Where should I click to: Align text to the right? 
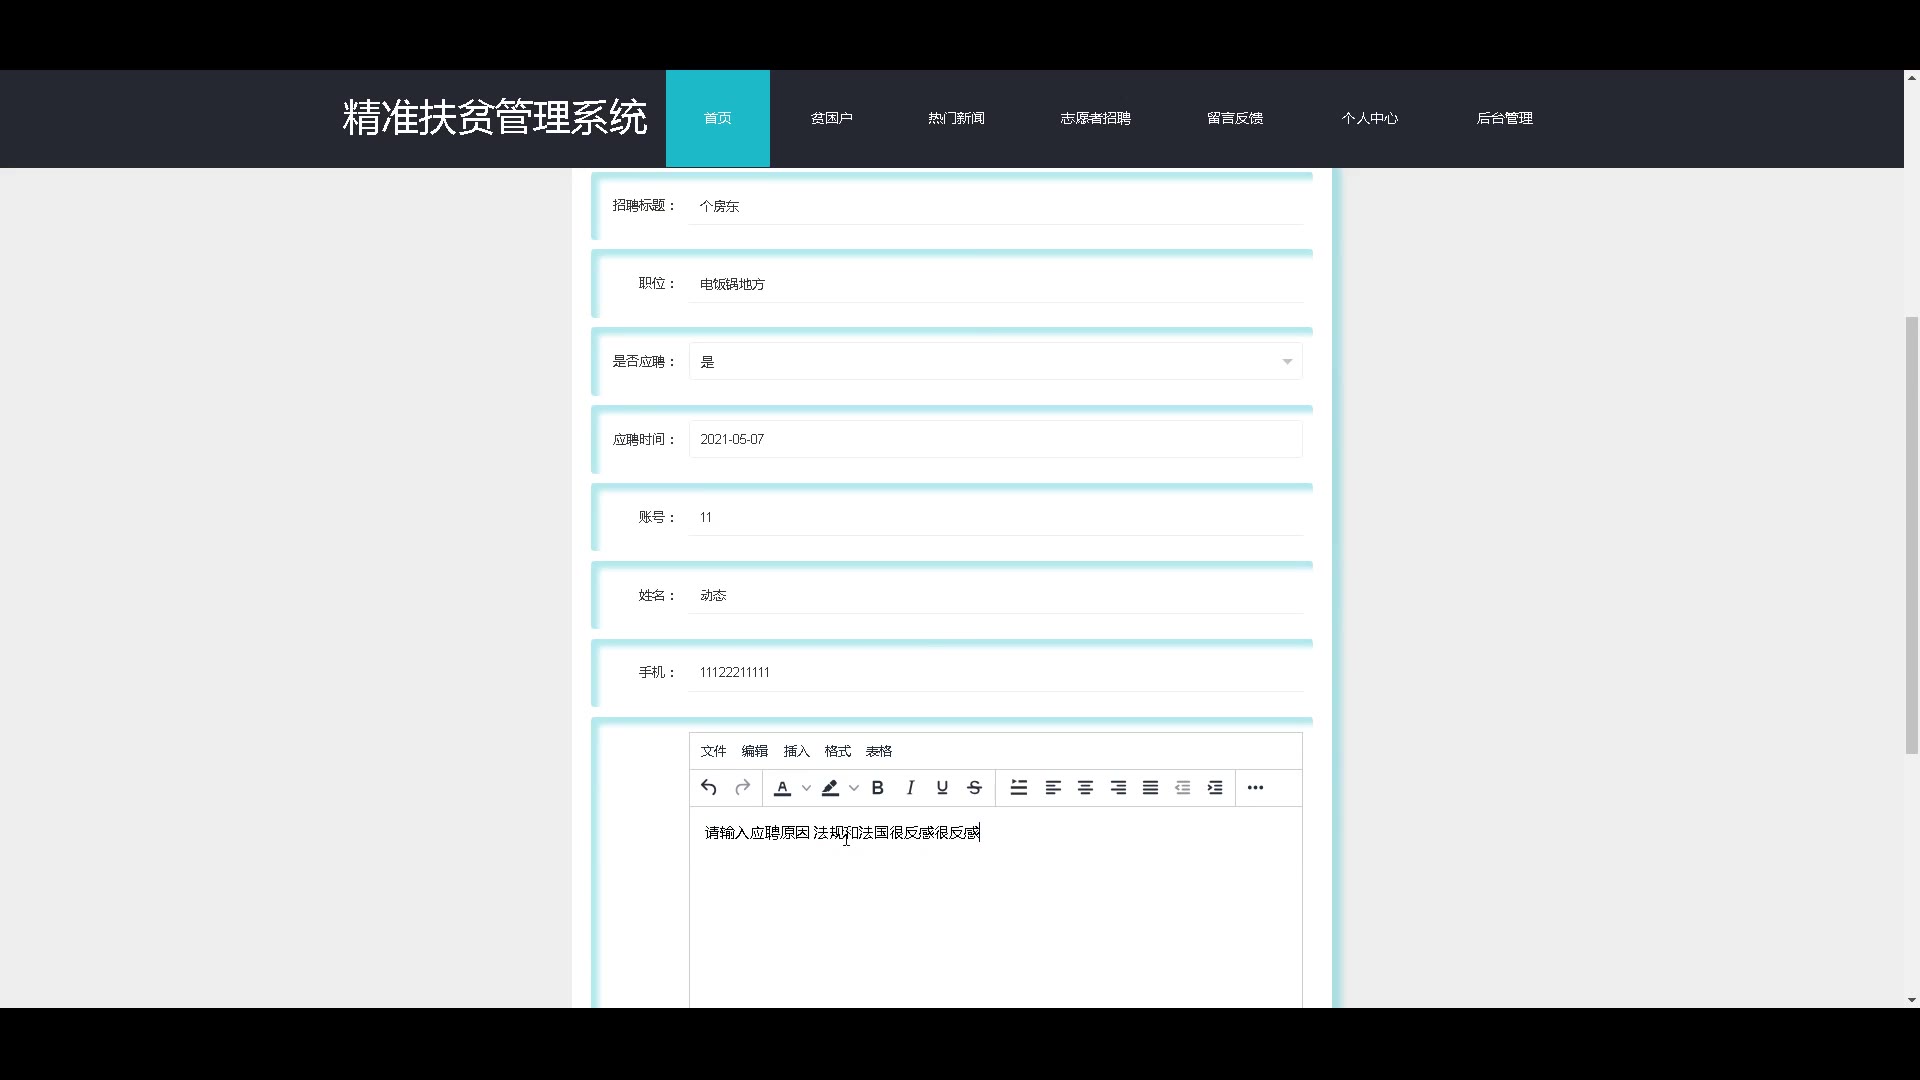1118,788
